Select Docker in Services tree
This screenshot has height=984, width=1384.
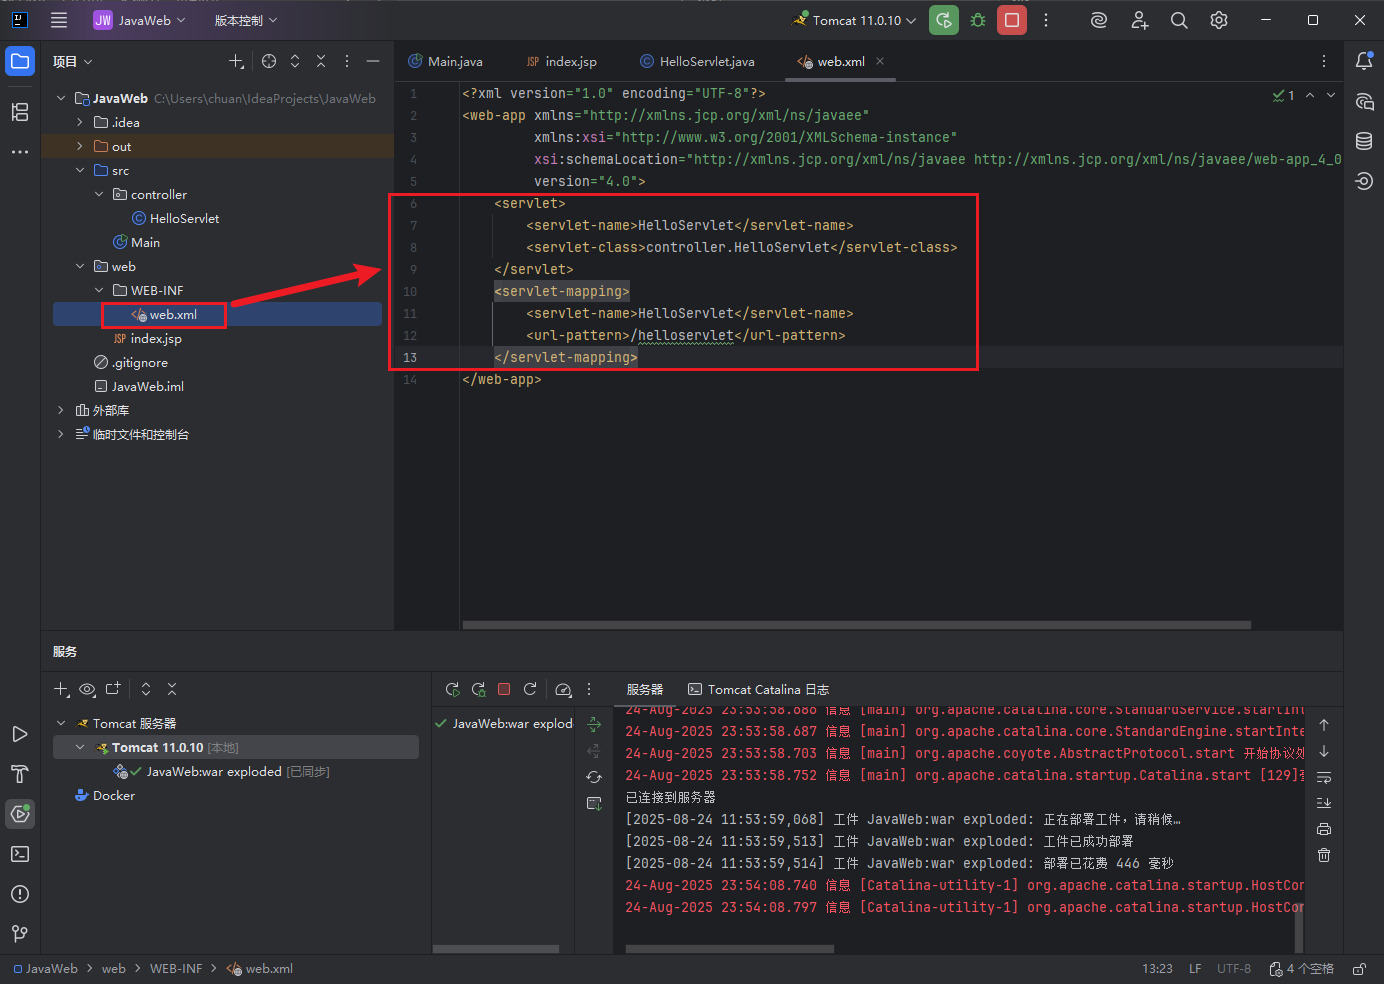coord(105,795)
